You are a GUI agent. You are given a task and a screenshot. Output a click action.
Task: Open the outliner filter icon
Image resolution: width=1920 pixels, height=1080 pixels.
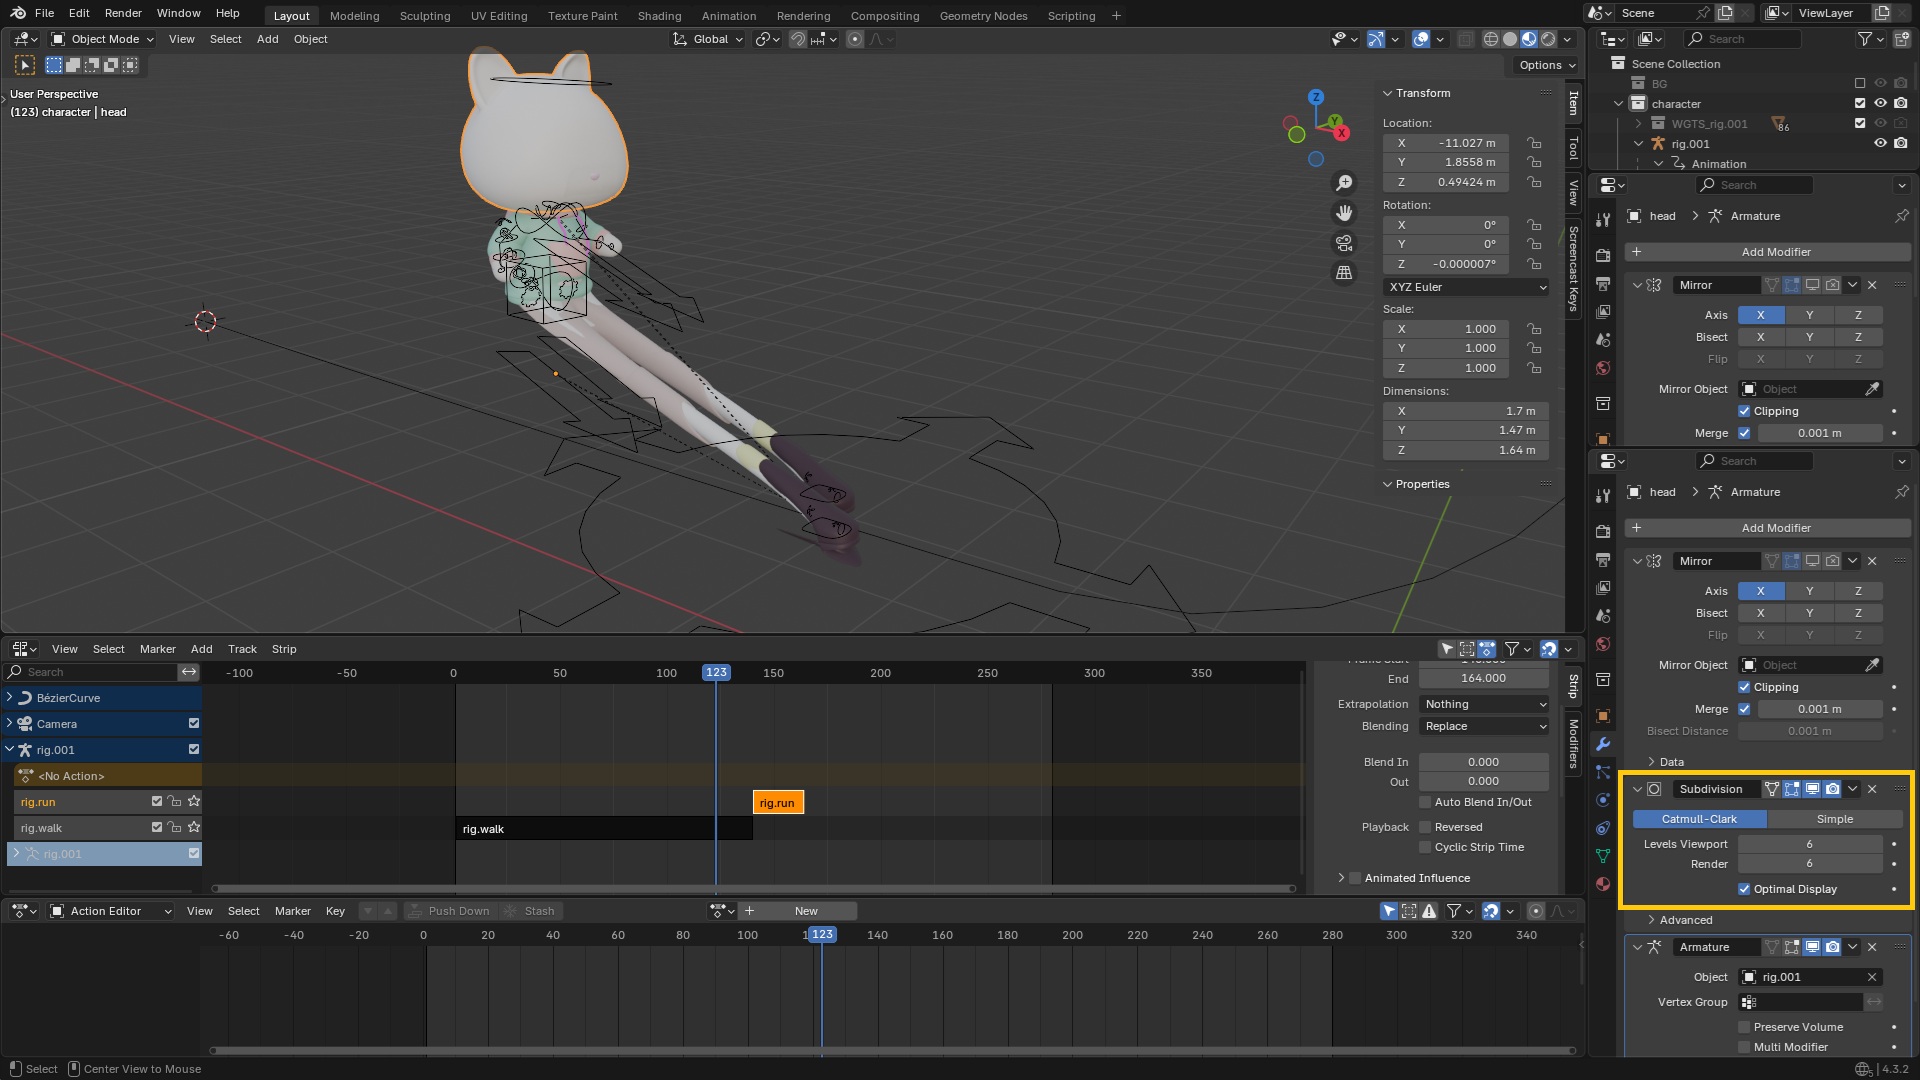tap(1866, 39)
